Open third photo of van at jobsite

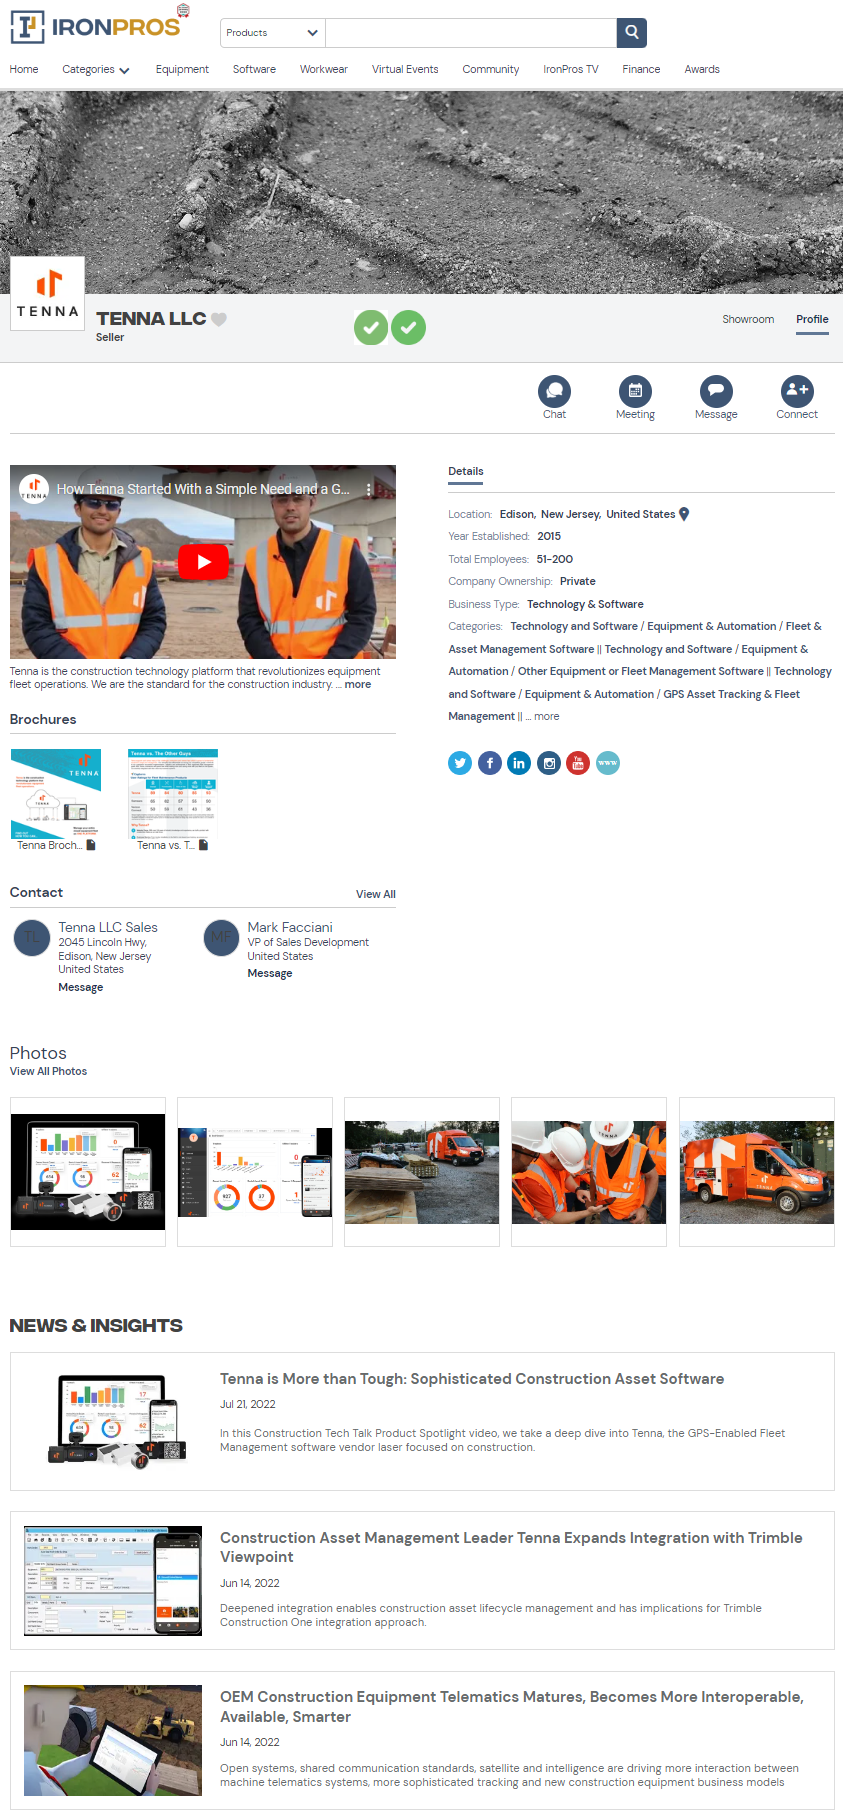pos(422,1172)
